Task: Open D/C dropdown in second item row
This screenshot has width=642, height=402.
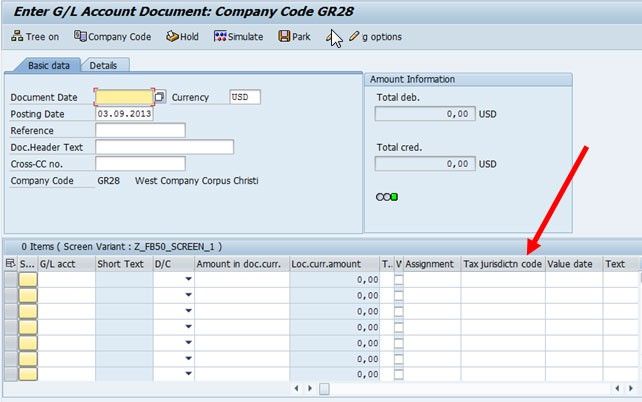Action: [x=188, y=295]
